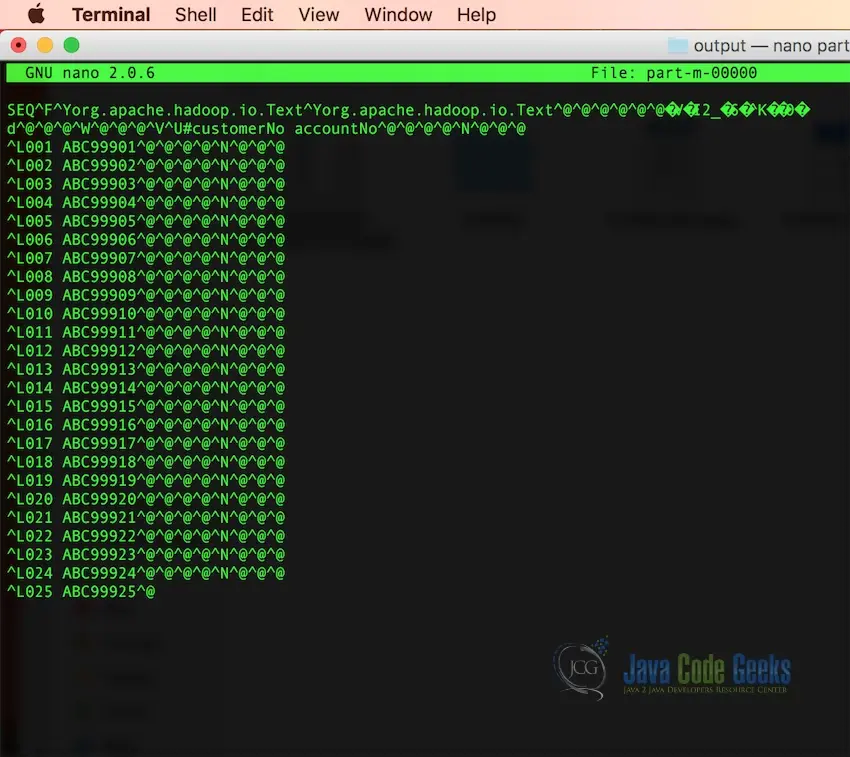850x757 pixels.
Task: Place cursor on row 'ABC99923'
Action: (145, 554)
